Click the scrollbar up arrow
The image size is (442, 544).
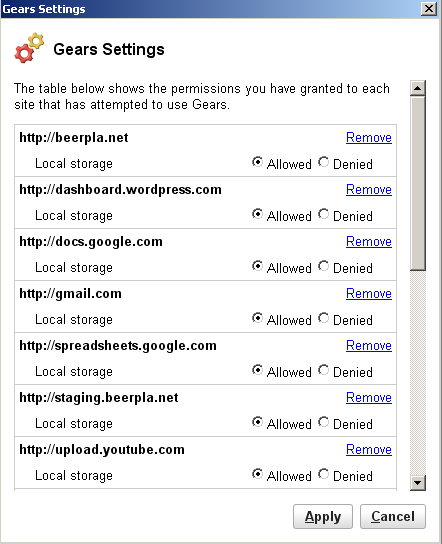tap(418, 88)
